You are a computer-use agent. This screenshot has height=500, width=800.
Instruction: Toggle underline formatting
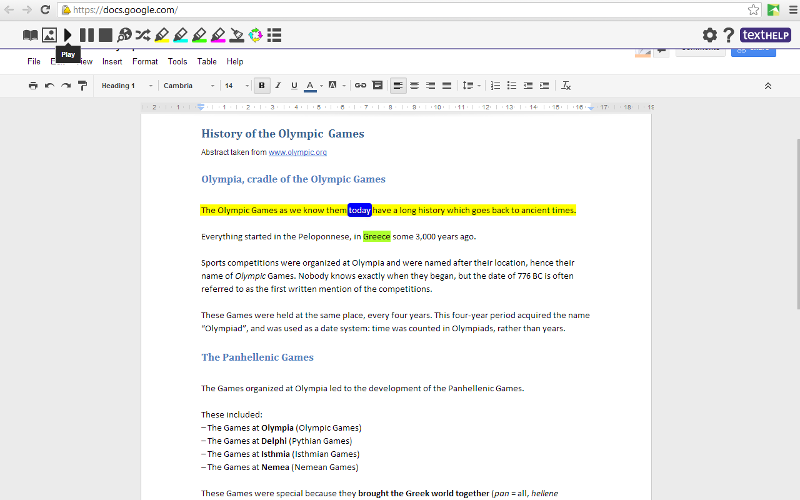click(x=294, y=86)
